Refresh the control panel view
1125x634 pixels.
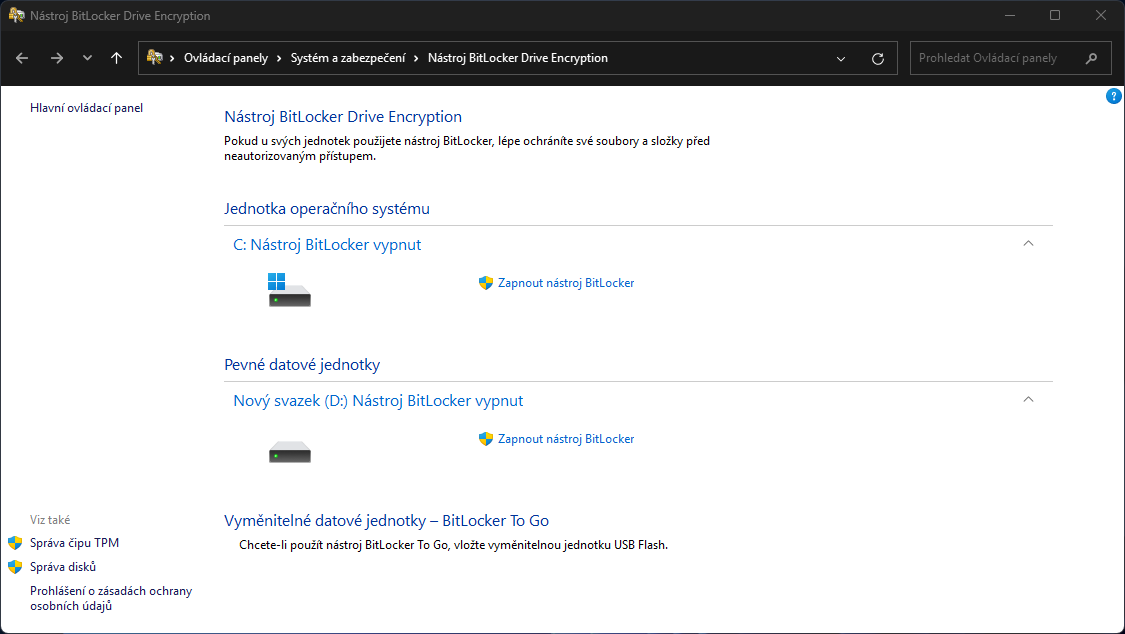point(877,59)
